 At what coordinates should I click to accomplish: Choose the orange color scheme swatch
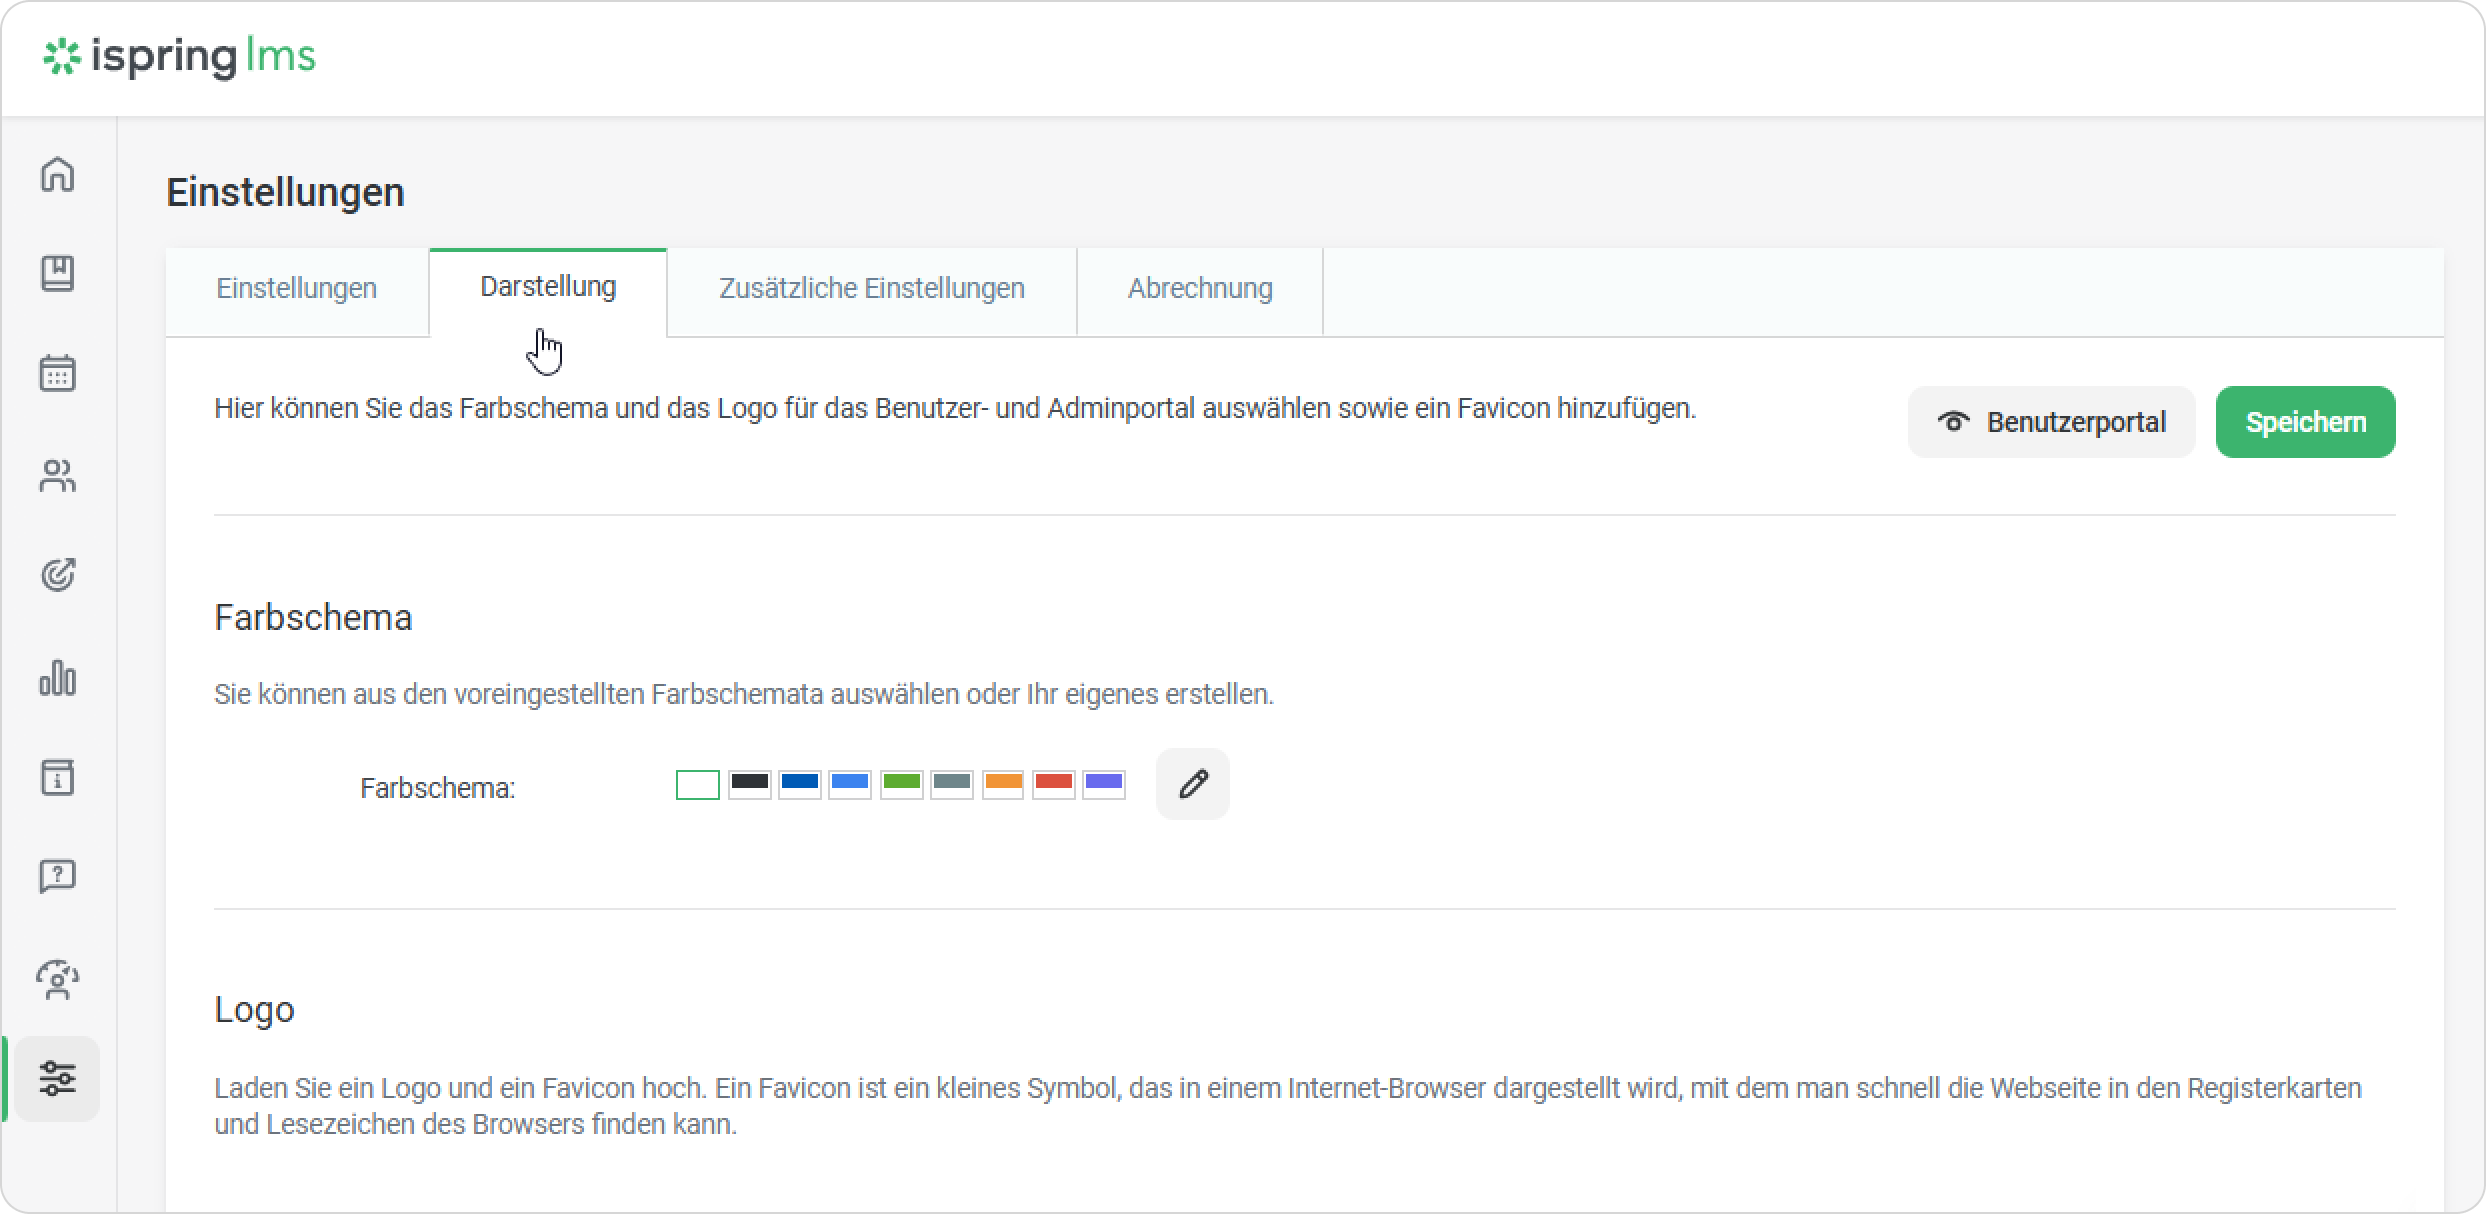tap(1003, 784)
